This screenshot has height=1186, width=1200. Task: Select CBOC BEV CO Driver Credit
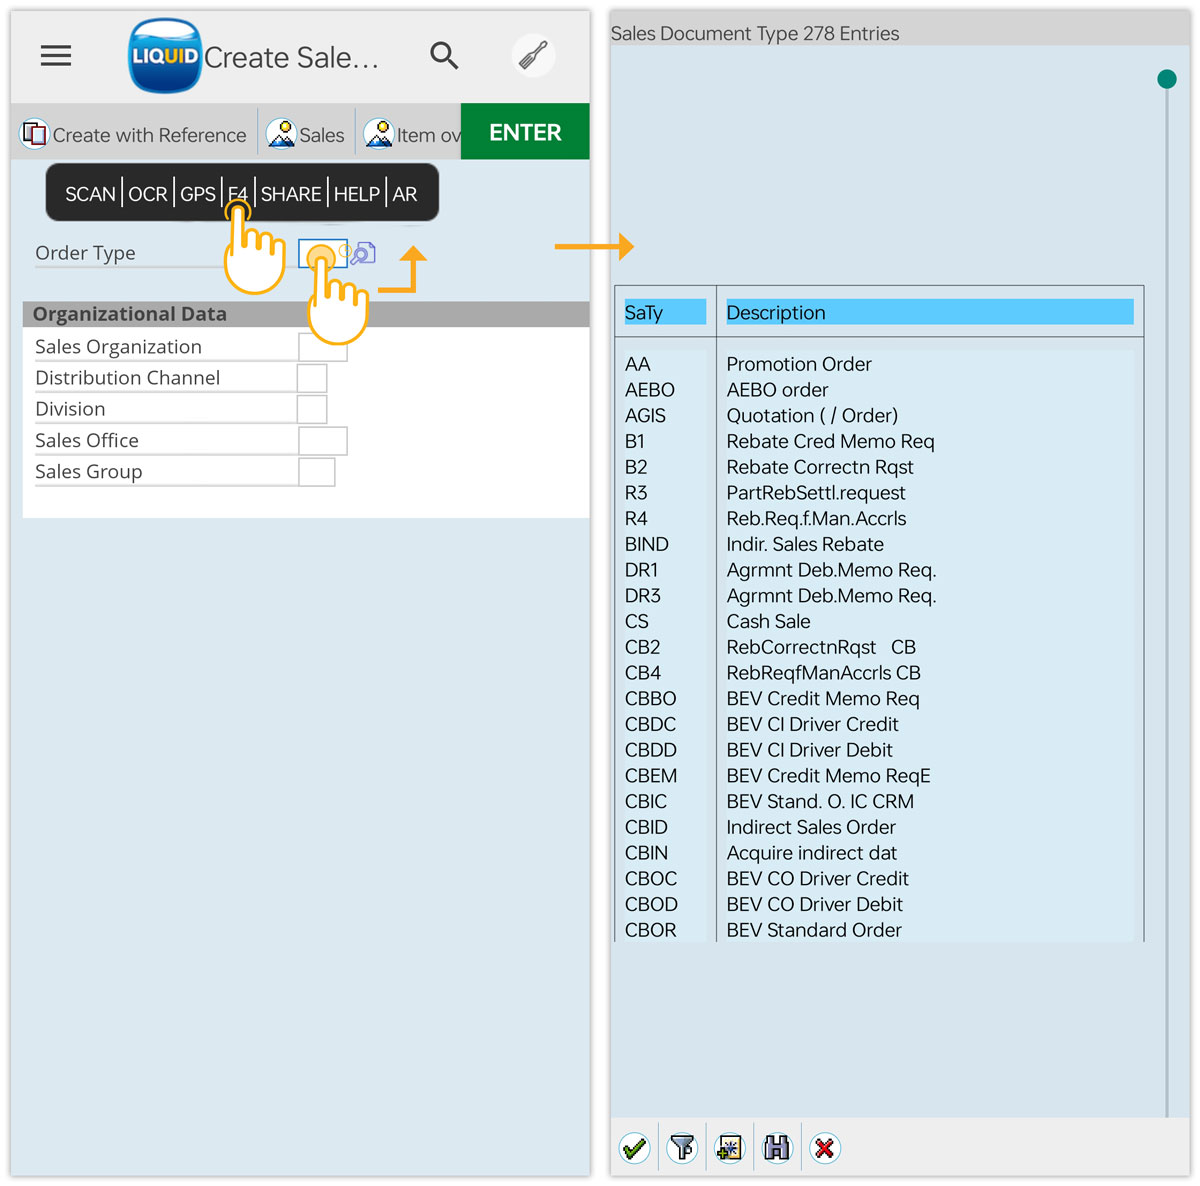pyautogui.click(x=879, y=879)
